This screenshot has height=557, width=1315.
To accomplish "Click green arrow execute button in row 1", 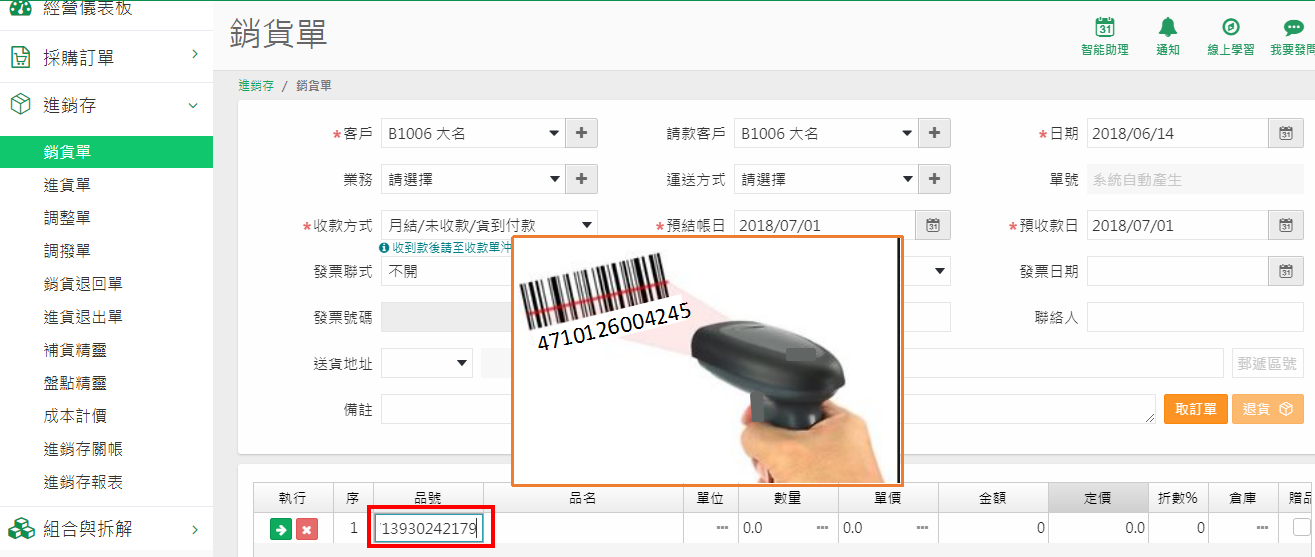I will pyautogui.click(x=280, y=528).
